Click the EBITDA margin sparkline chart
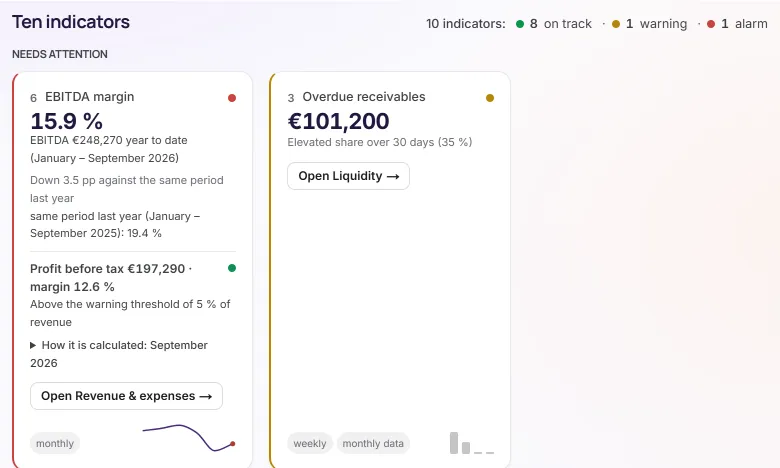The image size is (780, 468). coord(189,438)
